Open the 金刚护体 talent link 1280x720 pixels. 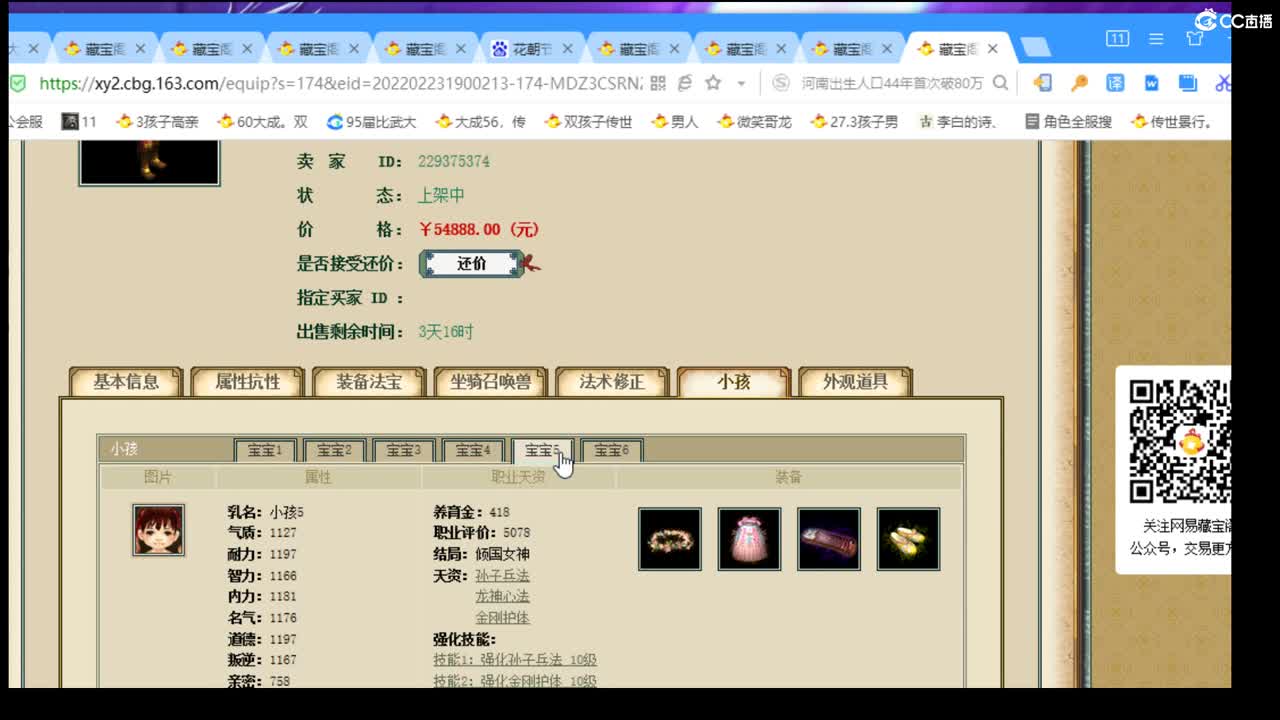click(x=502, y=618)
